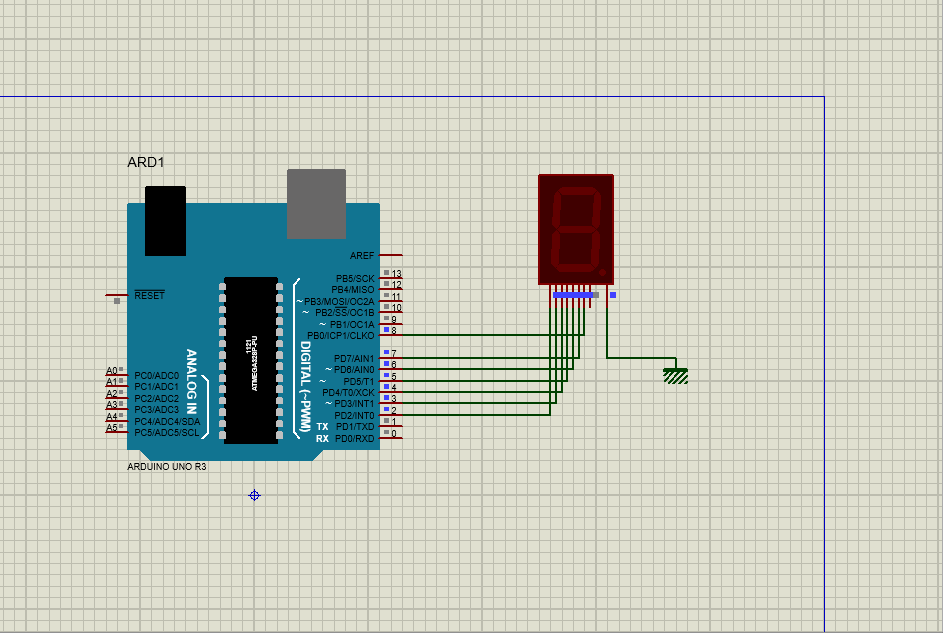Image resolution: width=943 pixels, height=633 pixels.
Task: Click the DIGITAL (~PWM) header text
Action: click(x=306, y=387)
